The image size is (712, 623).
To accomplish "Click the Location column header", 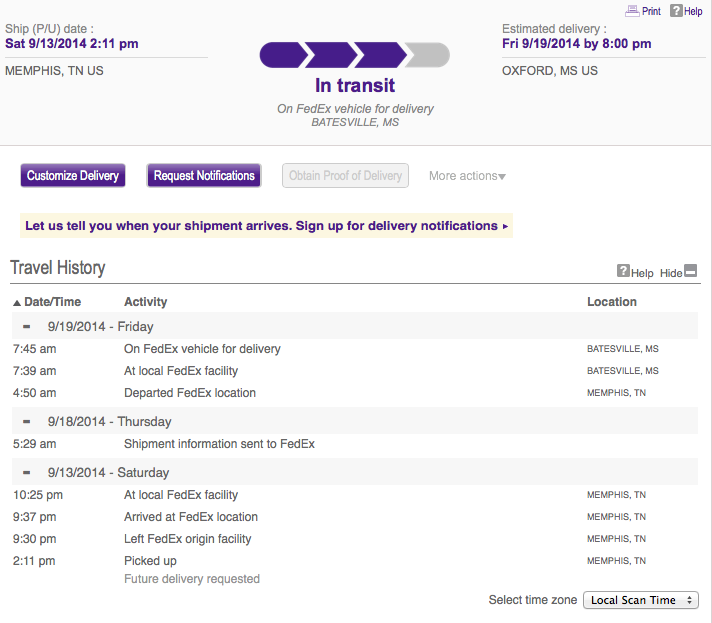I will pyautogui.click(x=612, y=302).
